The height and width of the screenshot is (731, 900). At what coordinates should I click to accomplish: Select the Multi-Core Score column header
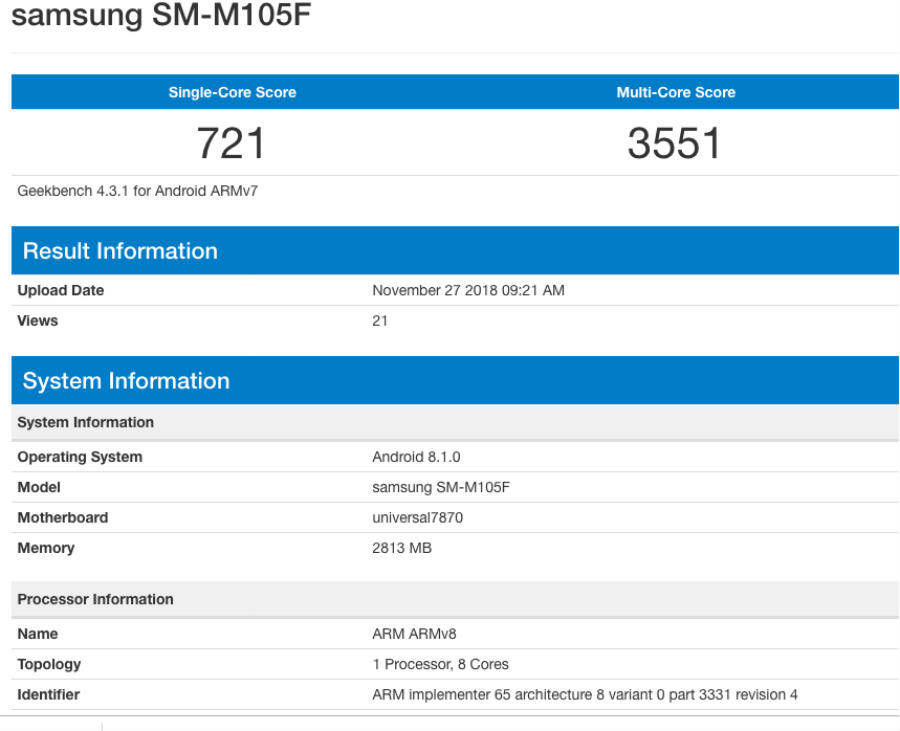676,91
